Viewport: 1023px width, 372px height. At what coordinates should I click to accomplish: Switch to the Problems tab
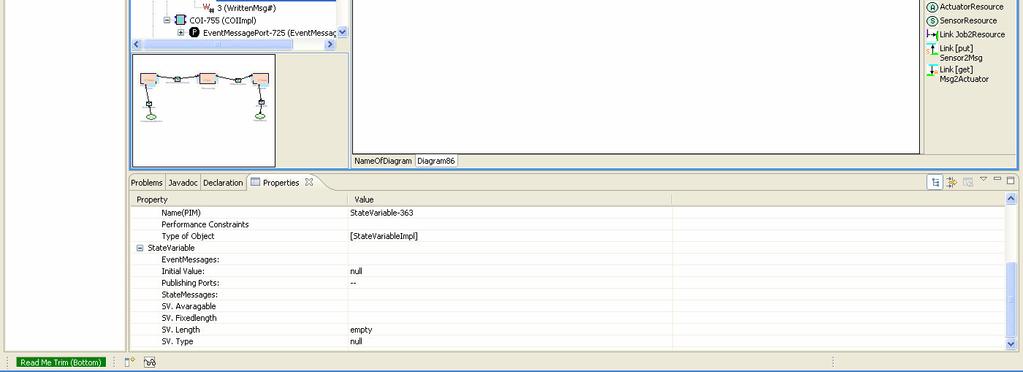(147, 183)
